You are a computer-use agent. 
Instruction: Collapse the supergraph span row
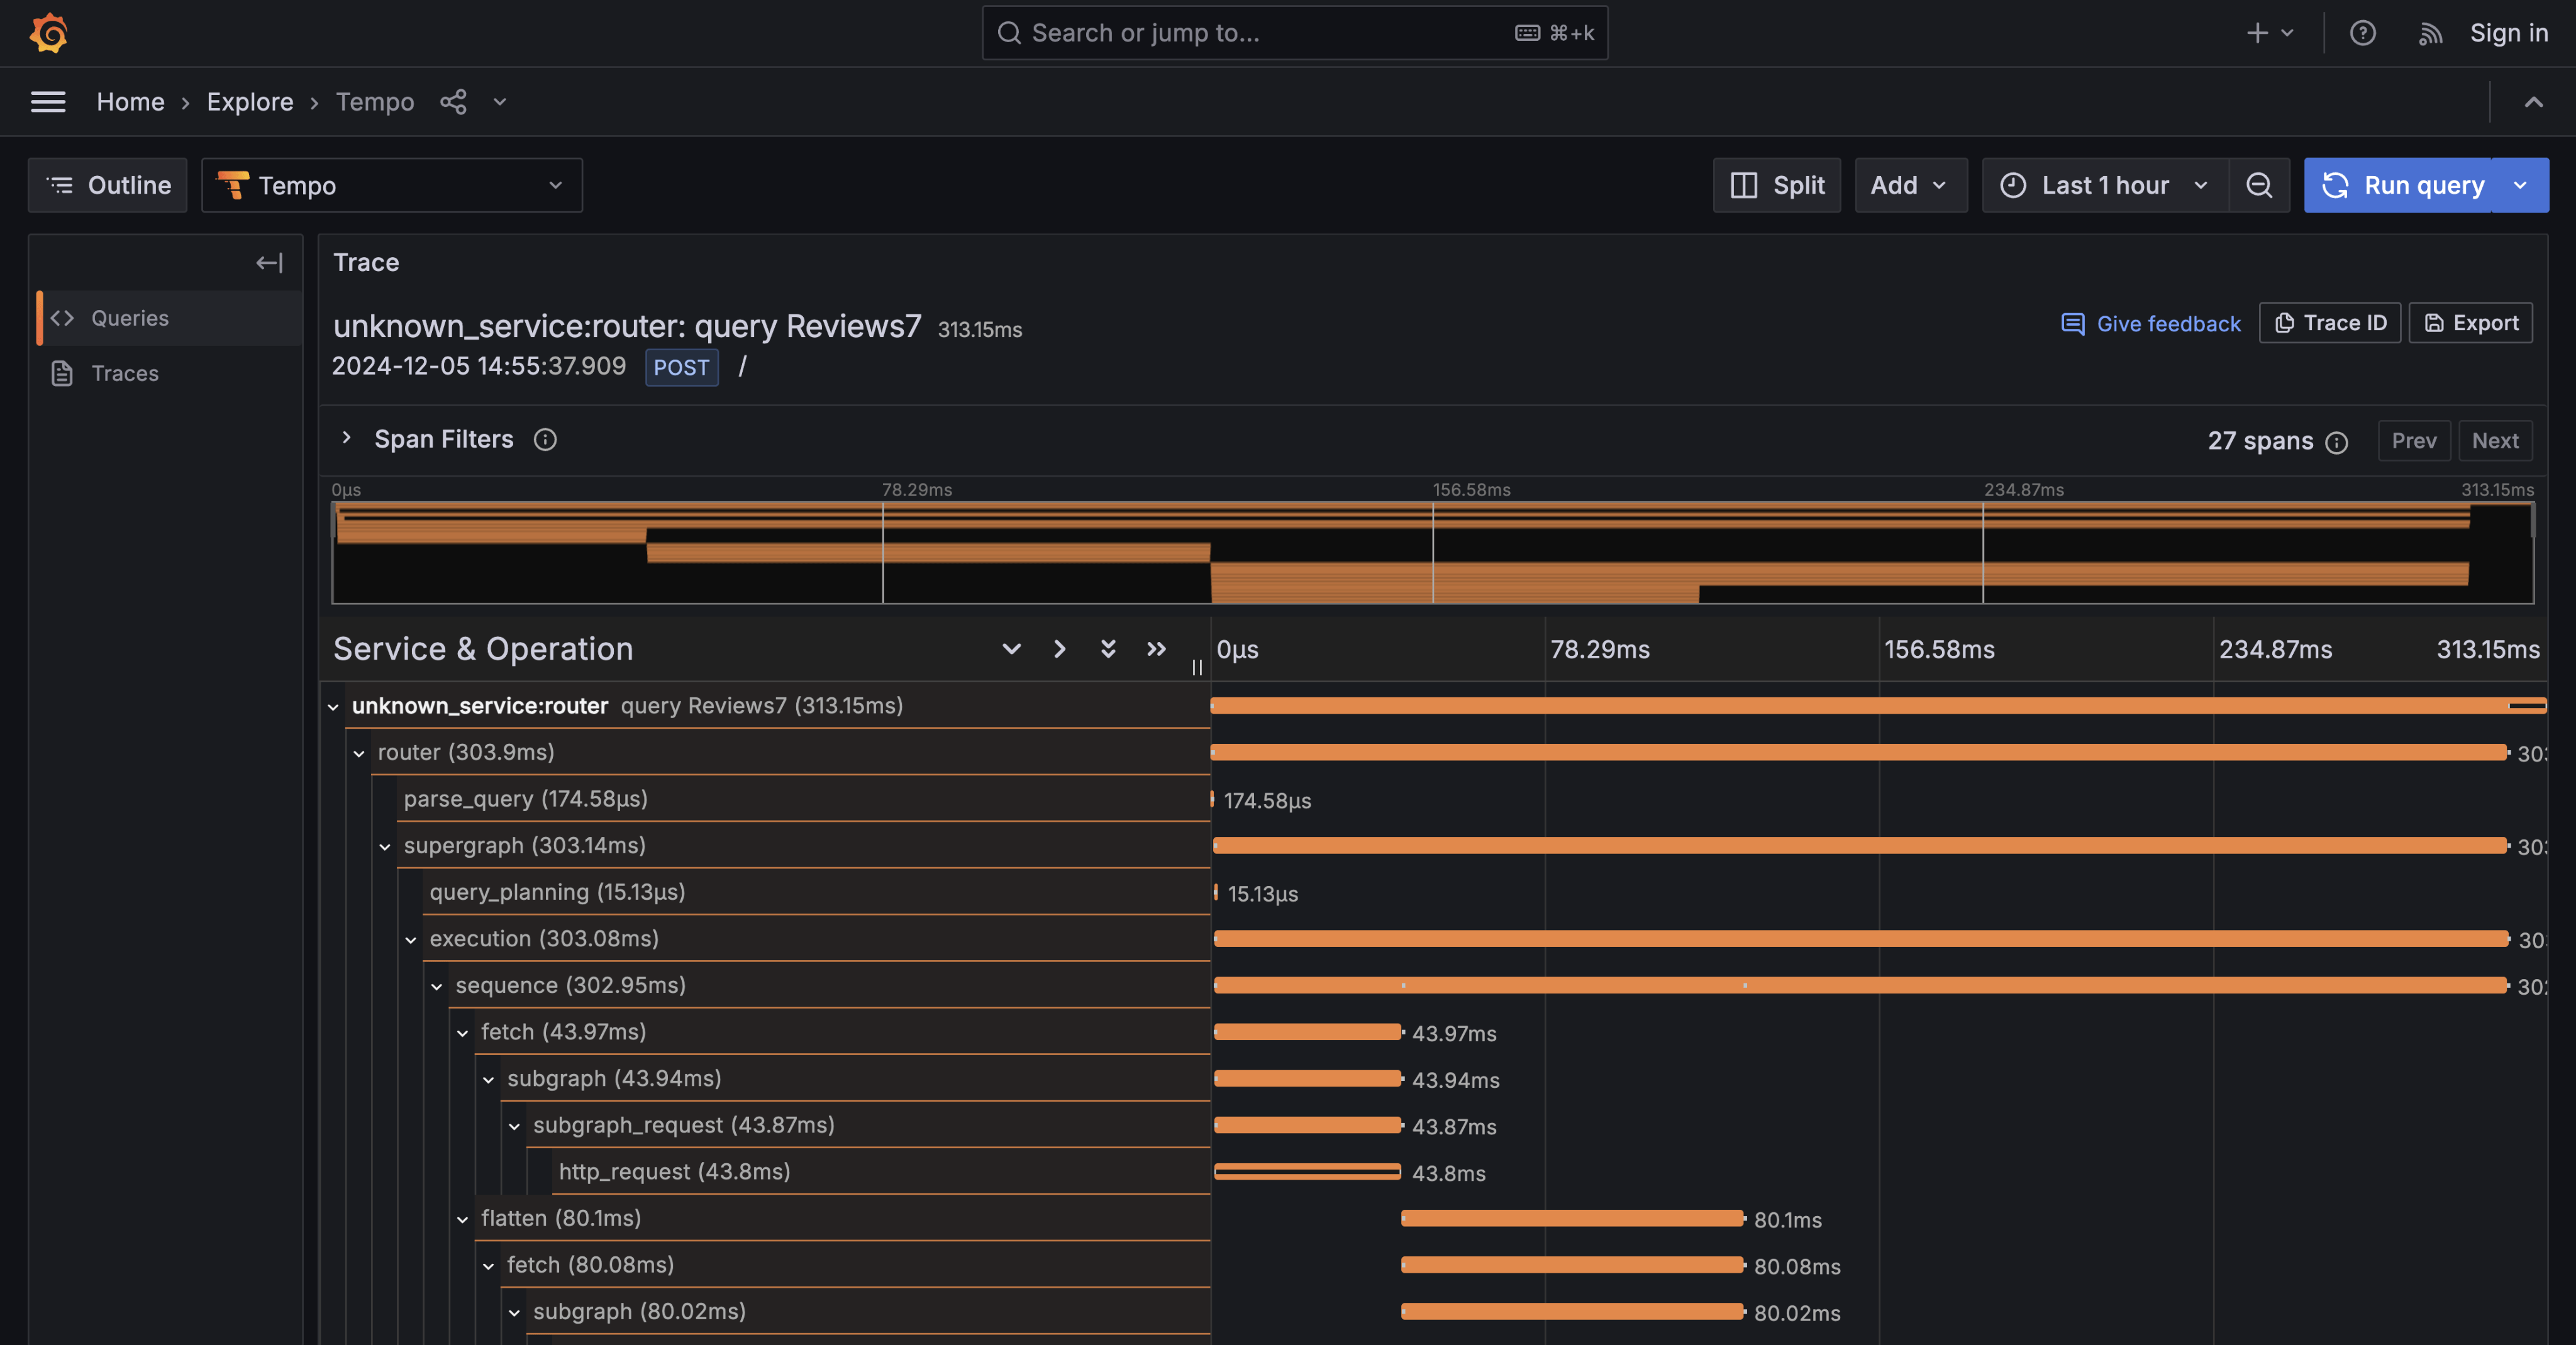[x=385, y=846]
